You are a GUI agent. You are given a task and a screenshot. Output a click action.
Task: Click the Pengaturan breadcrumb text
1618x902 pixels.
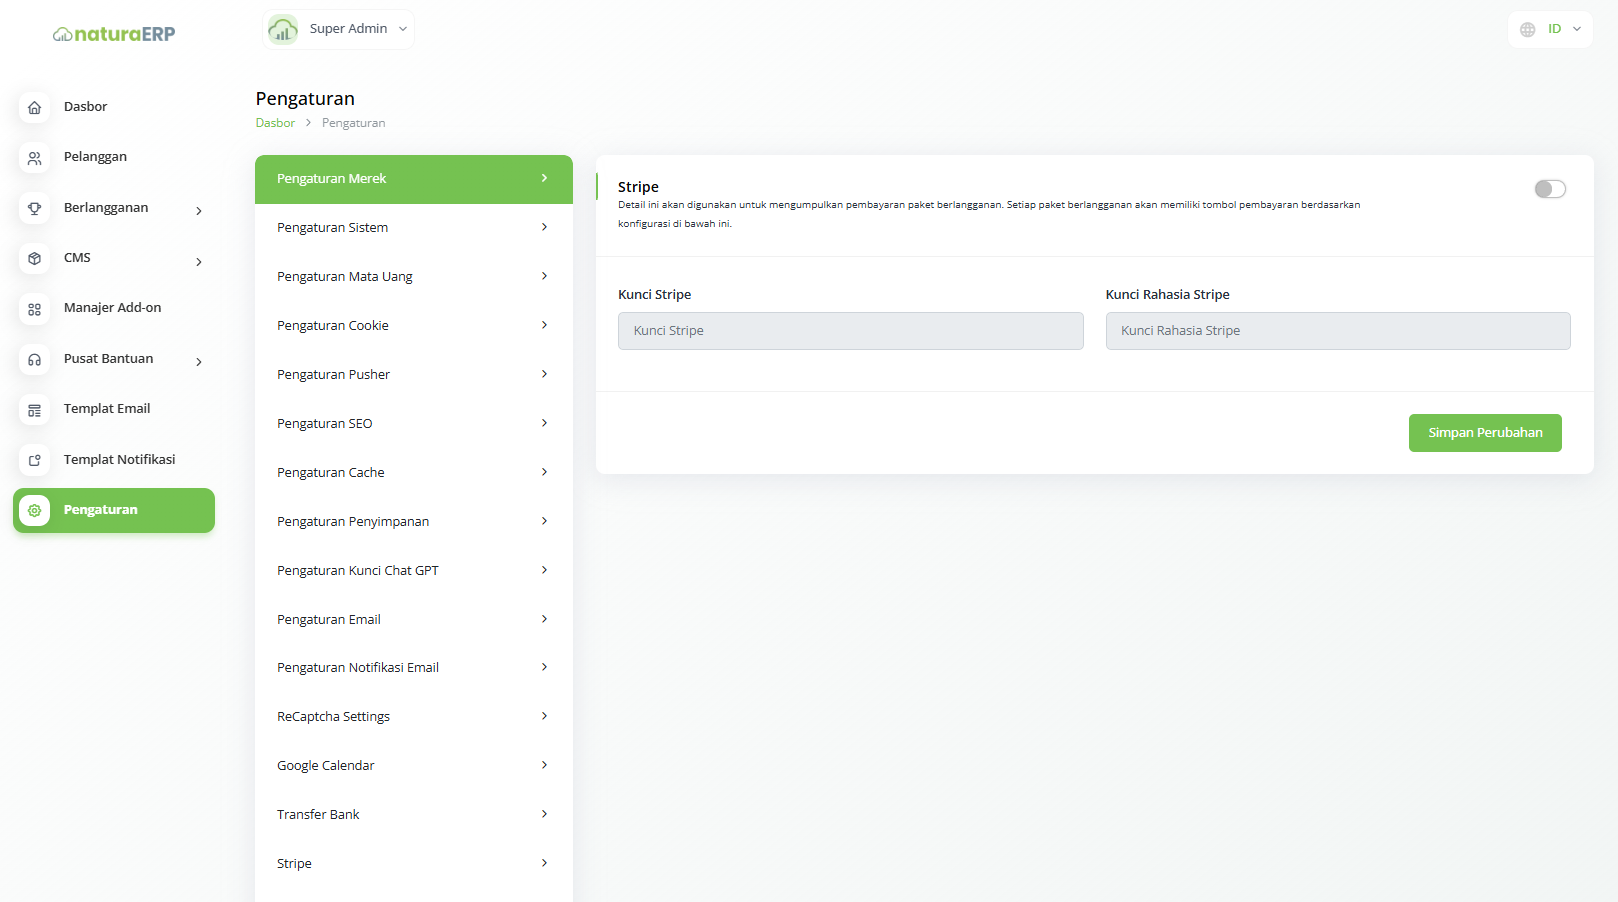[353, 123]
